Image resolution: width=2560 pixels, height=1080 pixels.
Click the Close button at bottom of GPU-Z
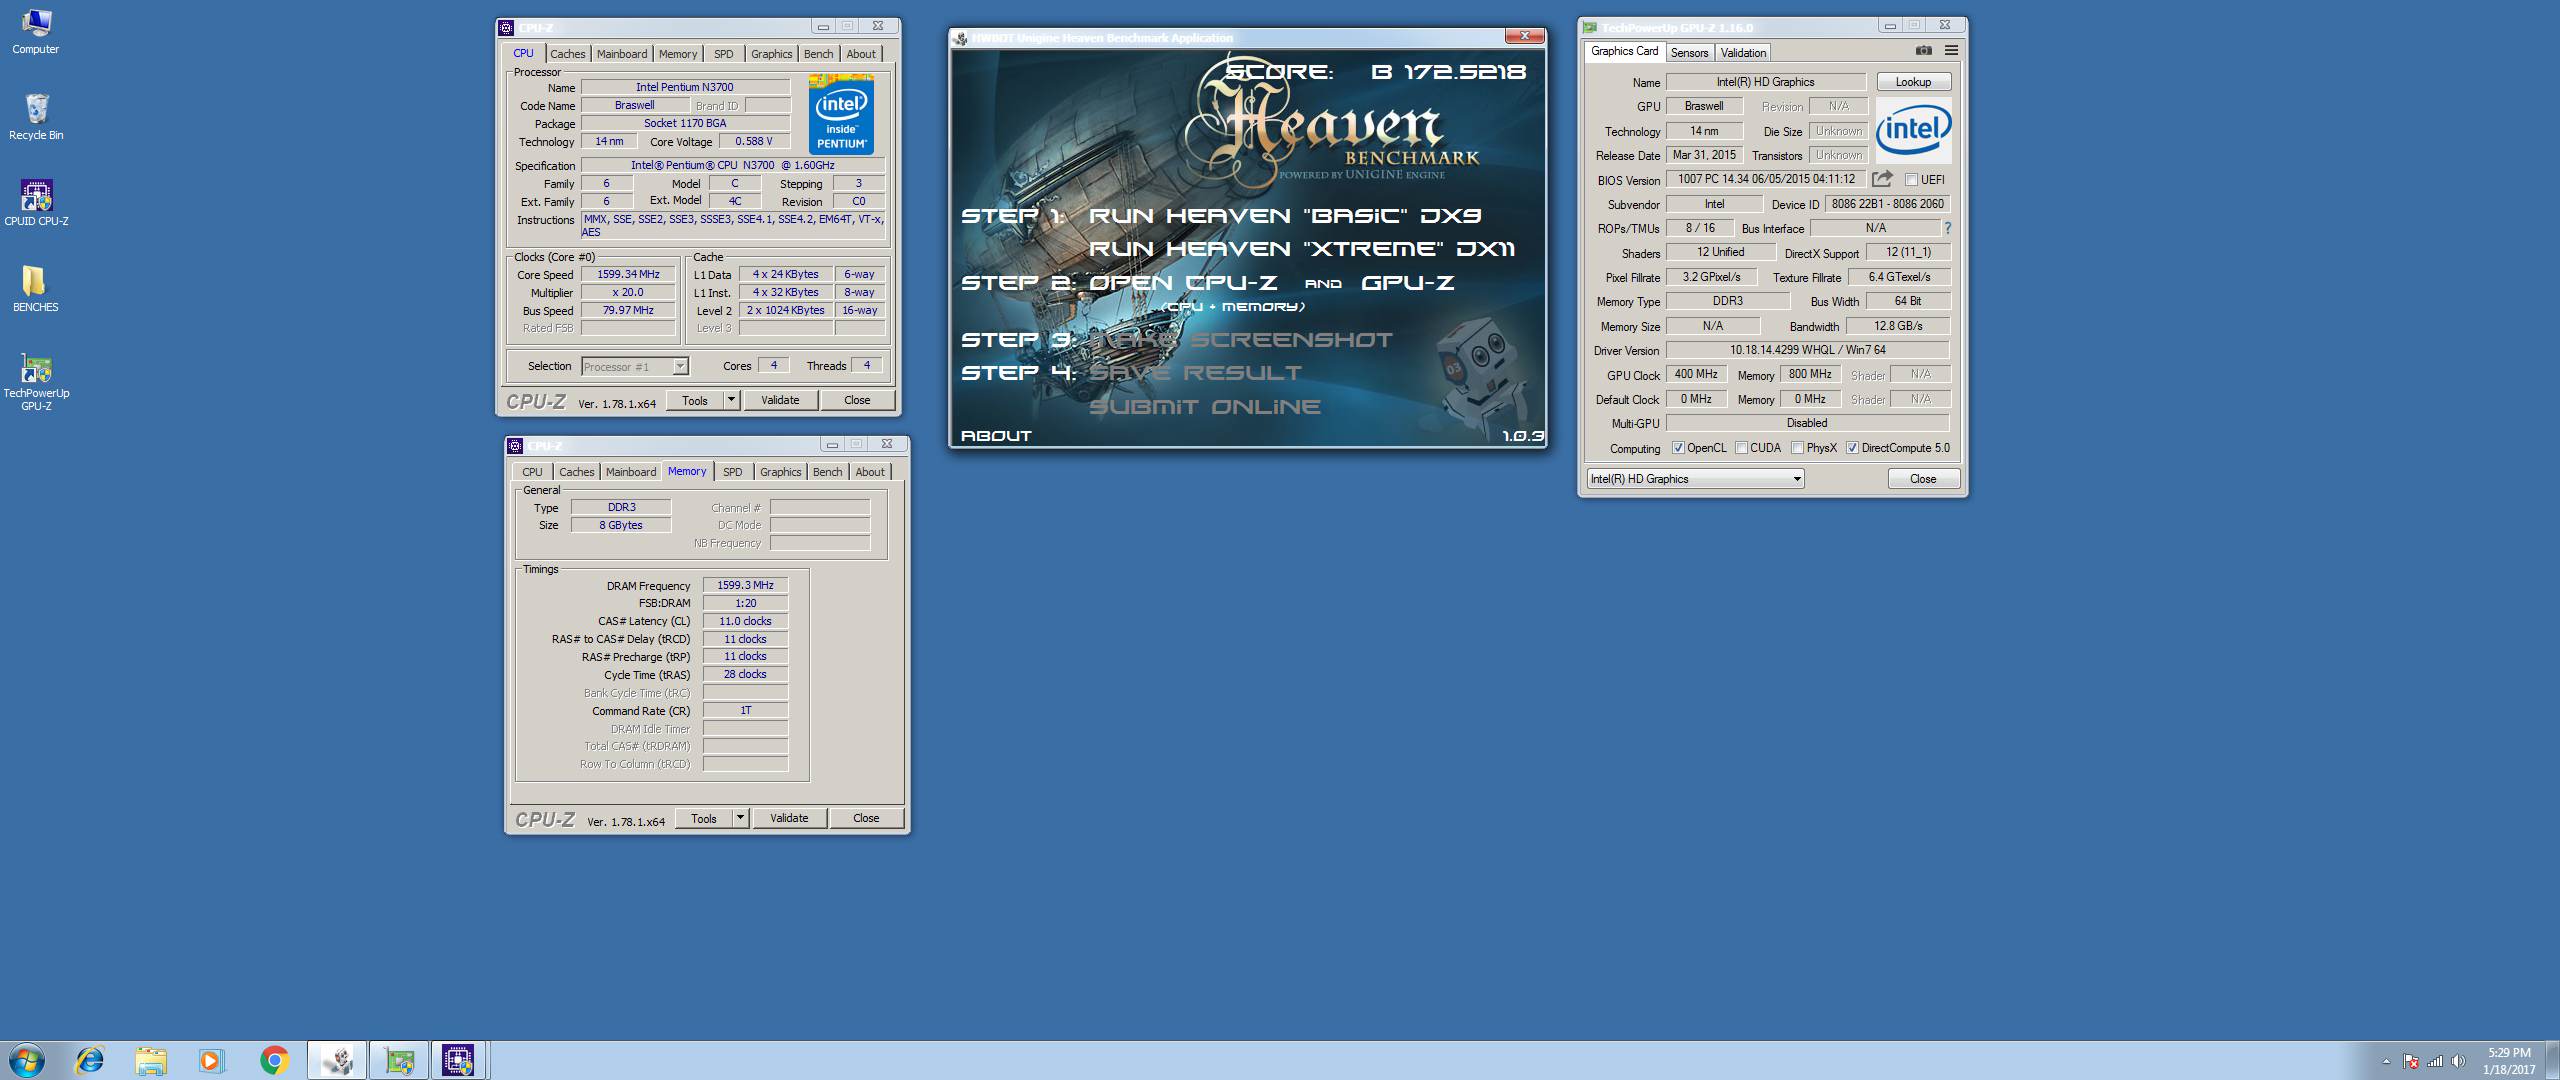[1923, 479]
